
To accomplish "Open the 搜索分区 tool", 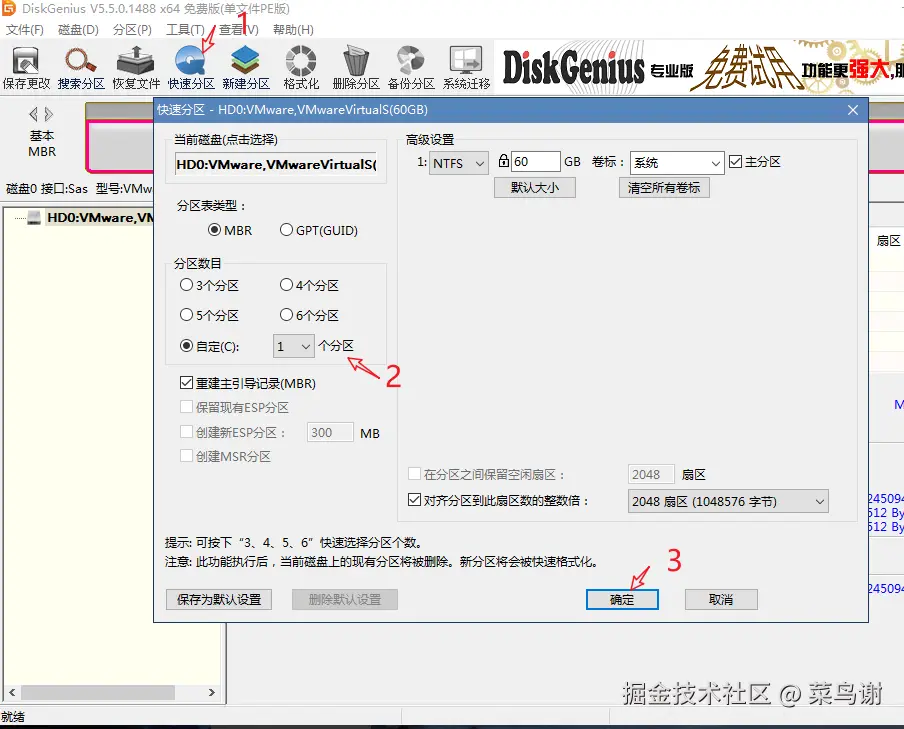I will tap(81, 67).
